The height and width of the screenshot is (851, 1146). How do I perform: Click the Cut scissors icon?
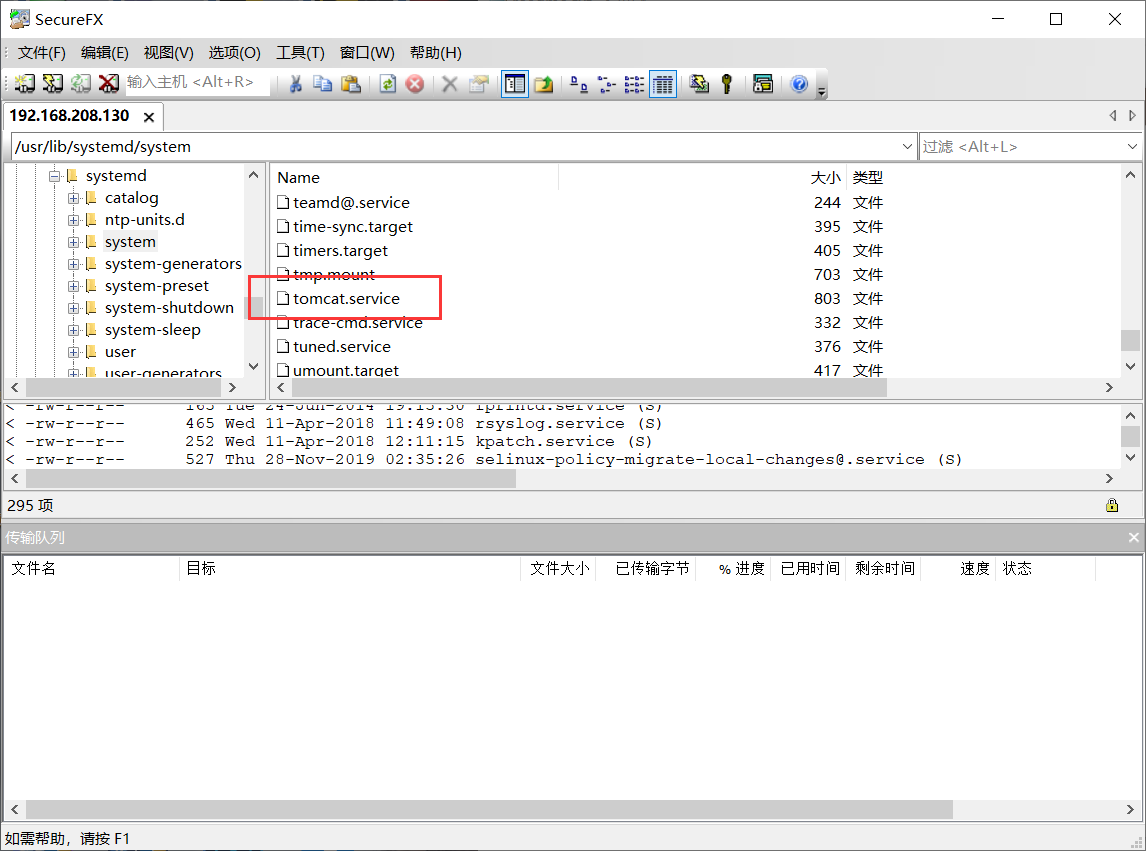coord(295,84)
